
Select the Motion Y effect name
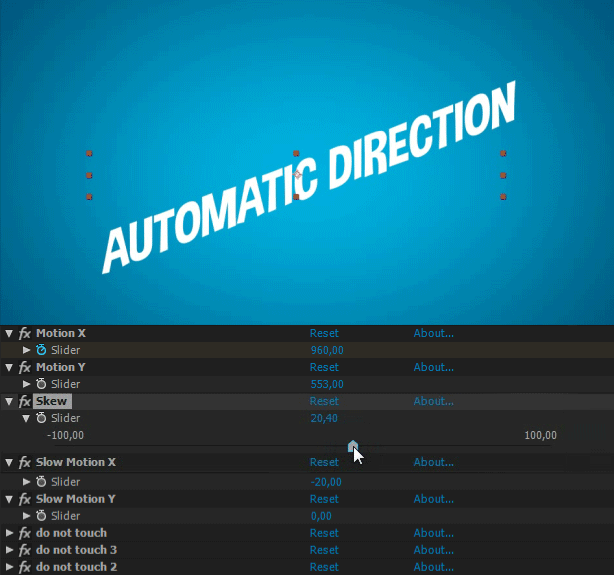click(61, 367)
